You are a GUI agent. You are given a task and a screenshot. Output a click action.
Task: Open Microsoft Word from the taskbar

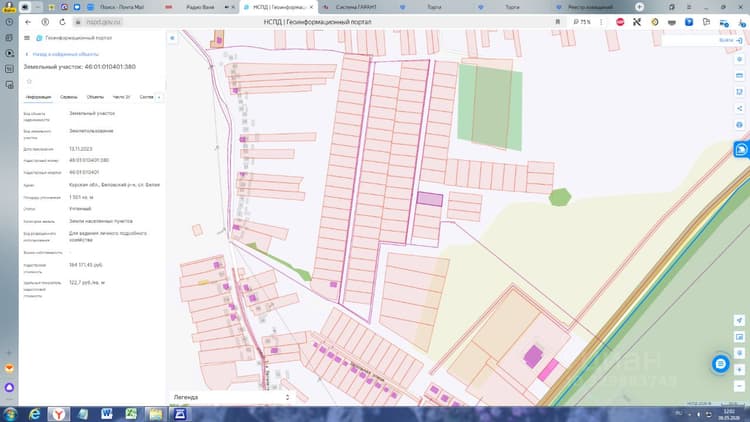pos(107,414)
